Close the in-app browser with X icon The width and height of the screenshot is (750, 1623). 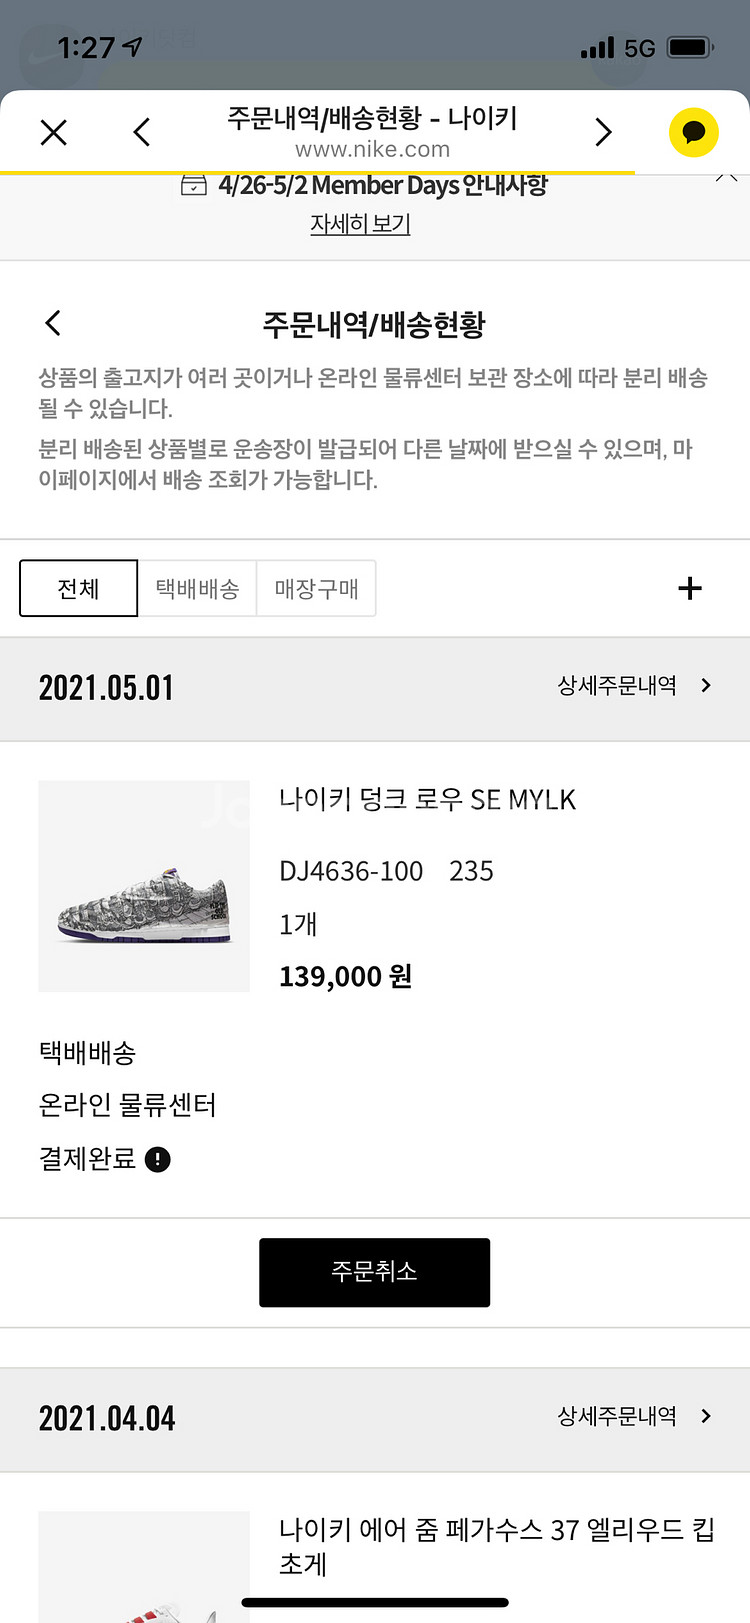pos(54,132)
